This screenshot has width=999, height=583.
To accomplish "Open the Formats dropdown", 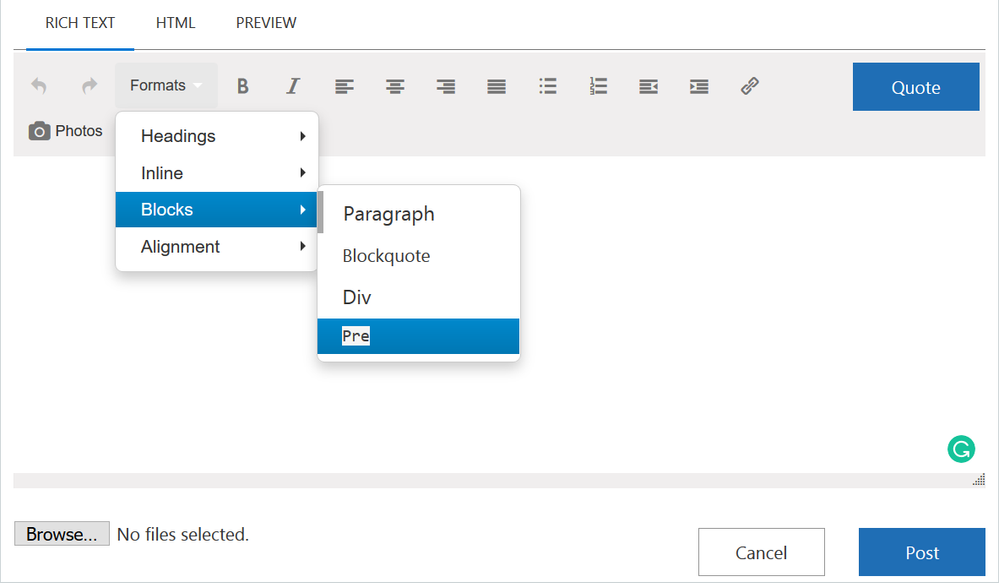I will pos(166,85).
